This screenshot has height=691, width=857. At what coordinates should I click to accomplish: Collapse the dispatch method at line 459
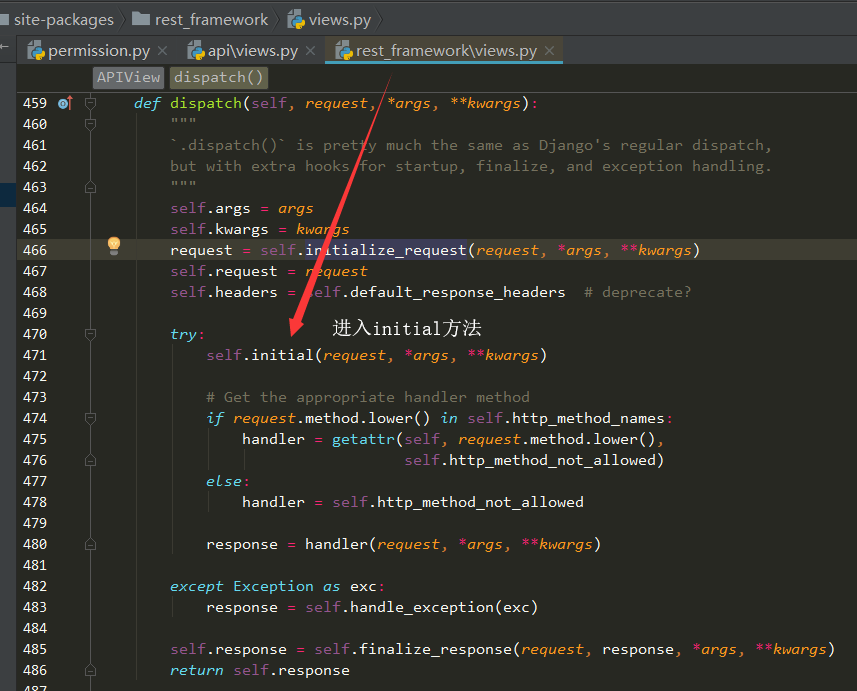91,103
